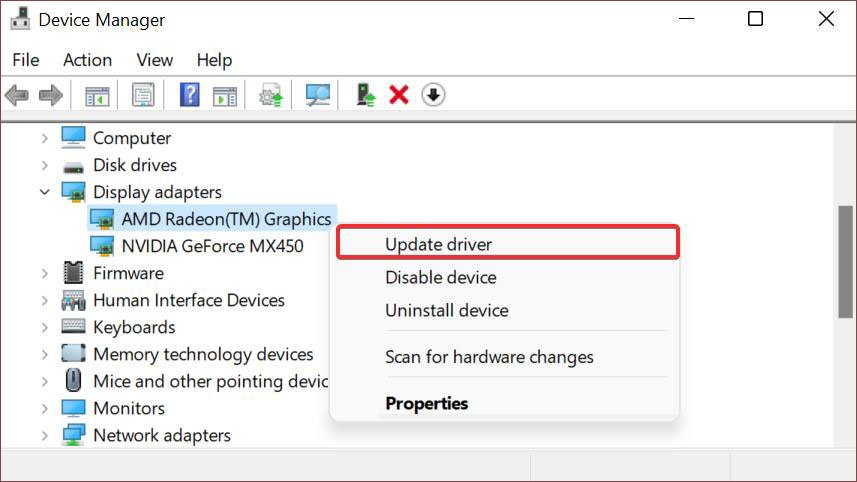Click Scan for hardware changes monitor icon
Image resolution: width=857 pixels, height=482 pixels.
tap(318, 95)
